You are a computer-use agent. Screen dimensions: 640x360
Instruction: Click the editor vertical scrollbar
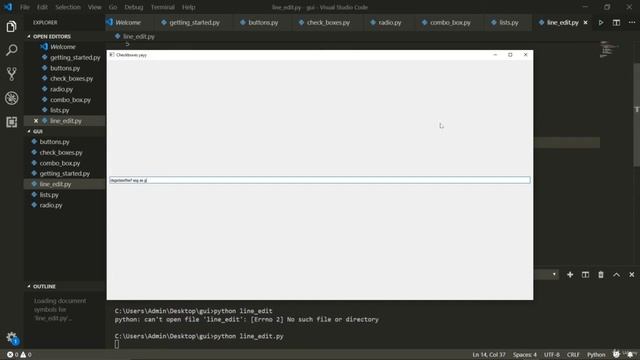tap(637, 115)
